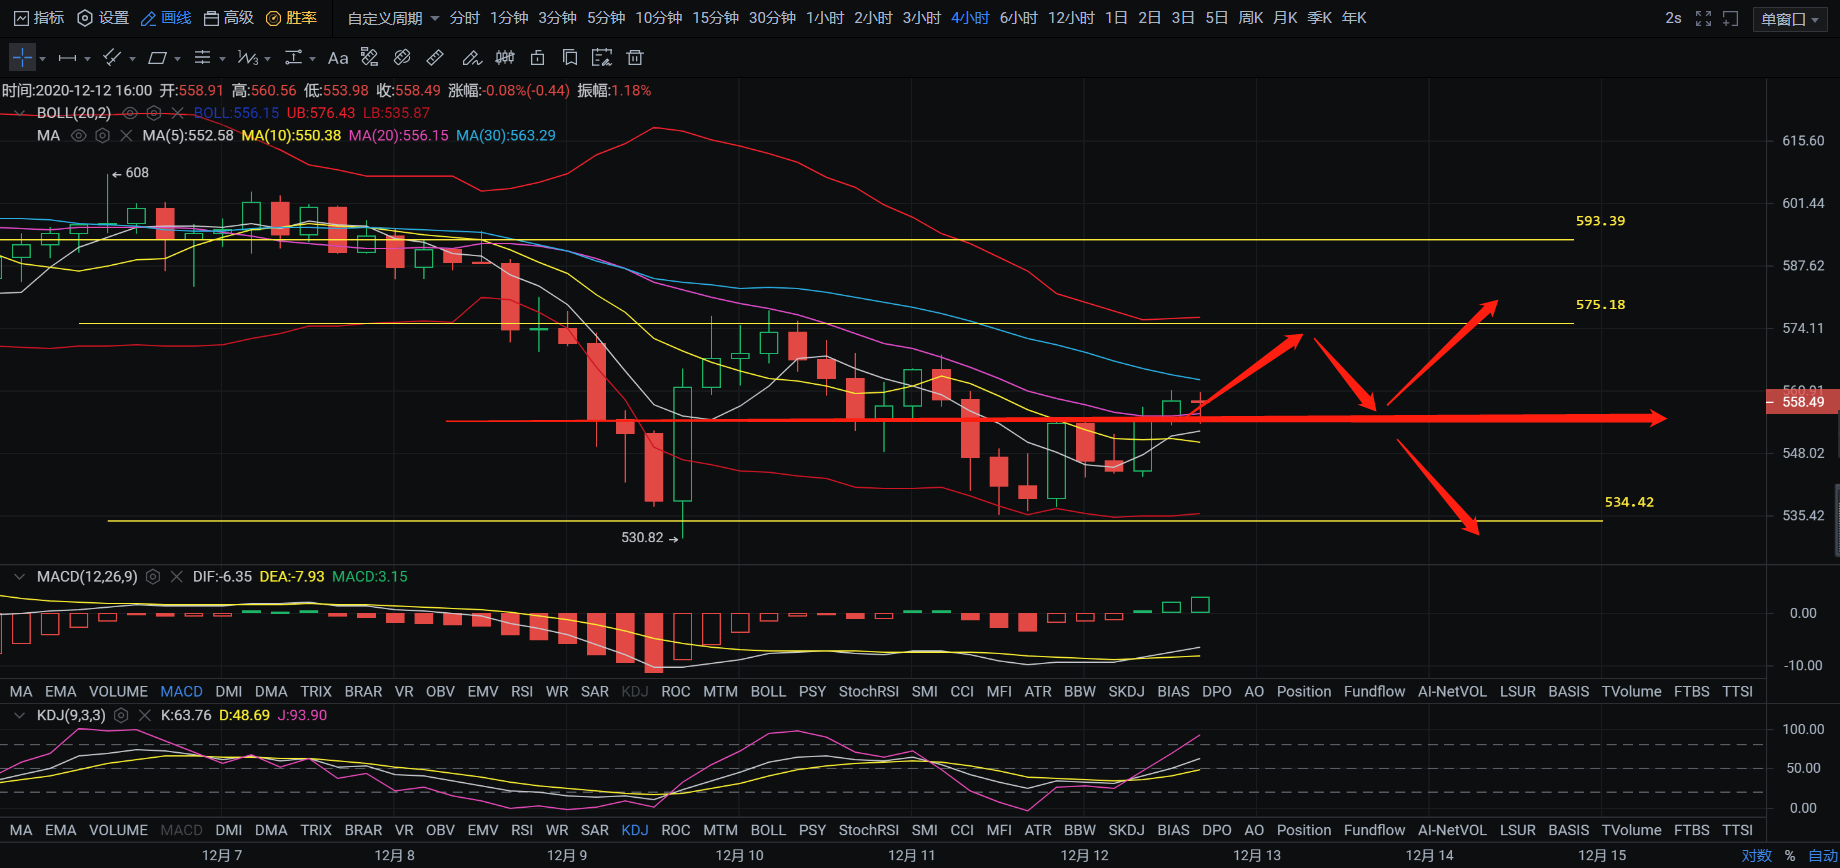1840x868 pixels.
Task: Collapse the KDJ(9,3,3) panel chevron
Action: (18, 716)
